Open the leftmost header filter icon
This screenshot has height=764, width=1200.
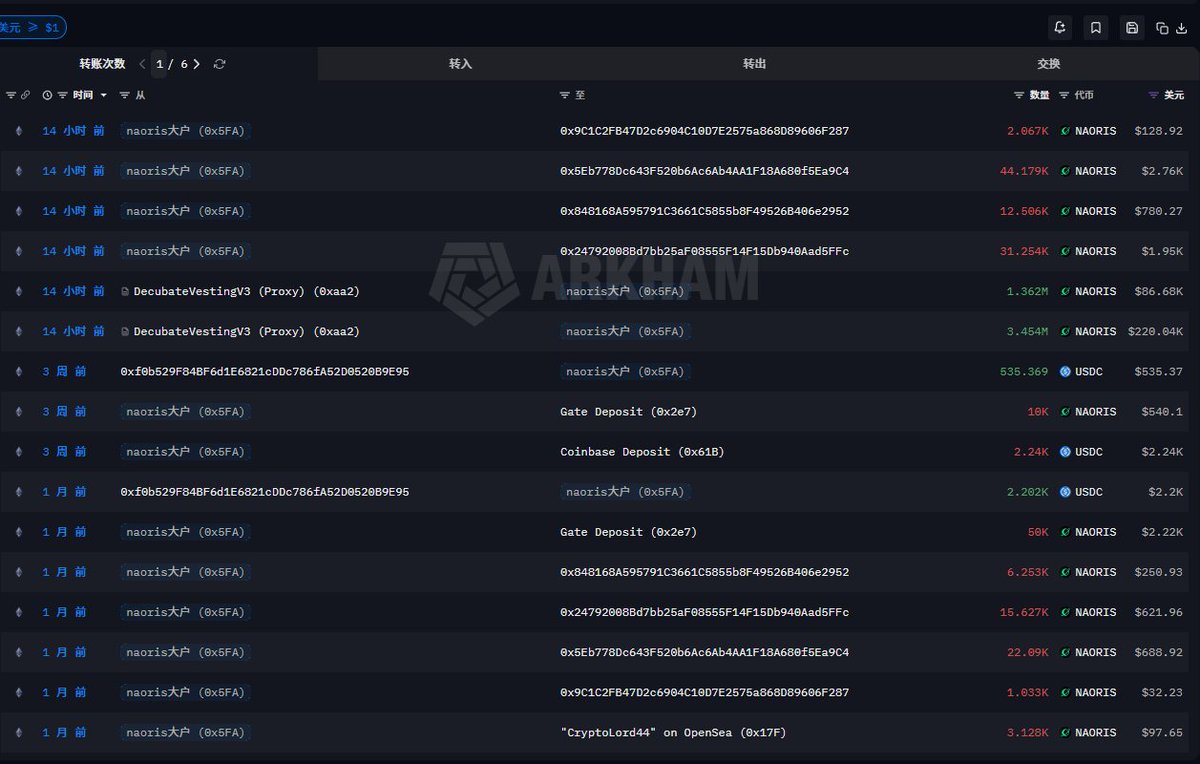pos(11,95)
